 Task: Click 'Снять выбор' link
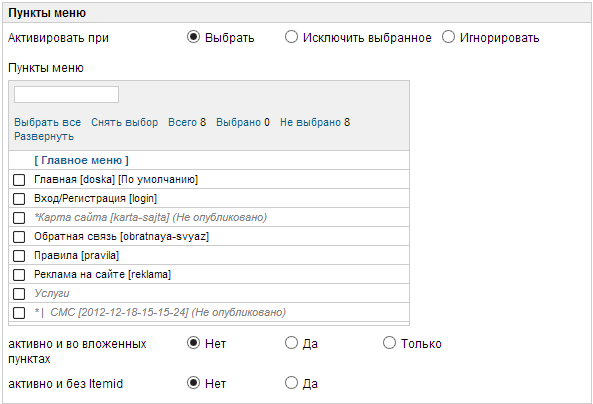pos(124,122)
